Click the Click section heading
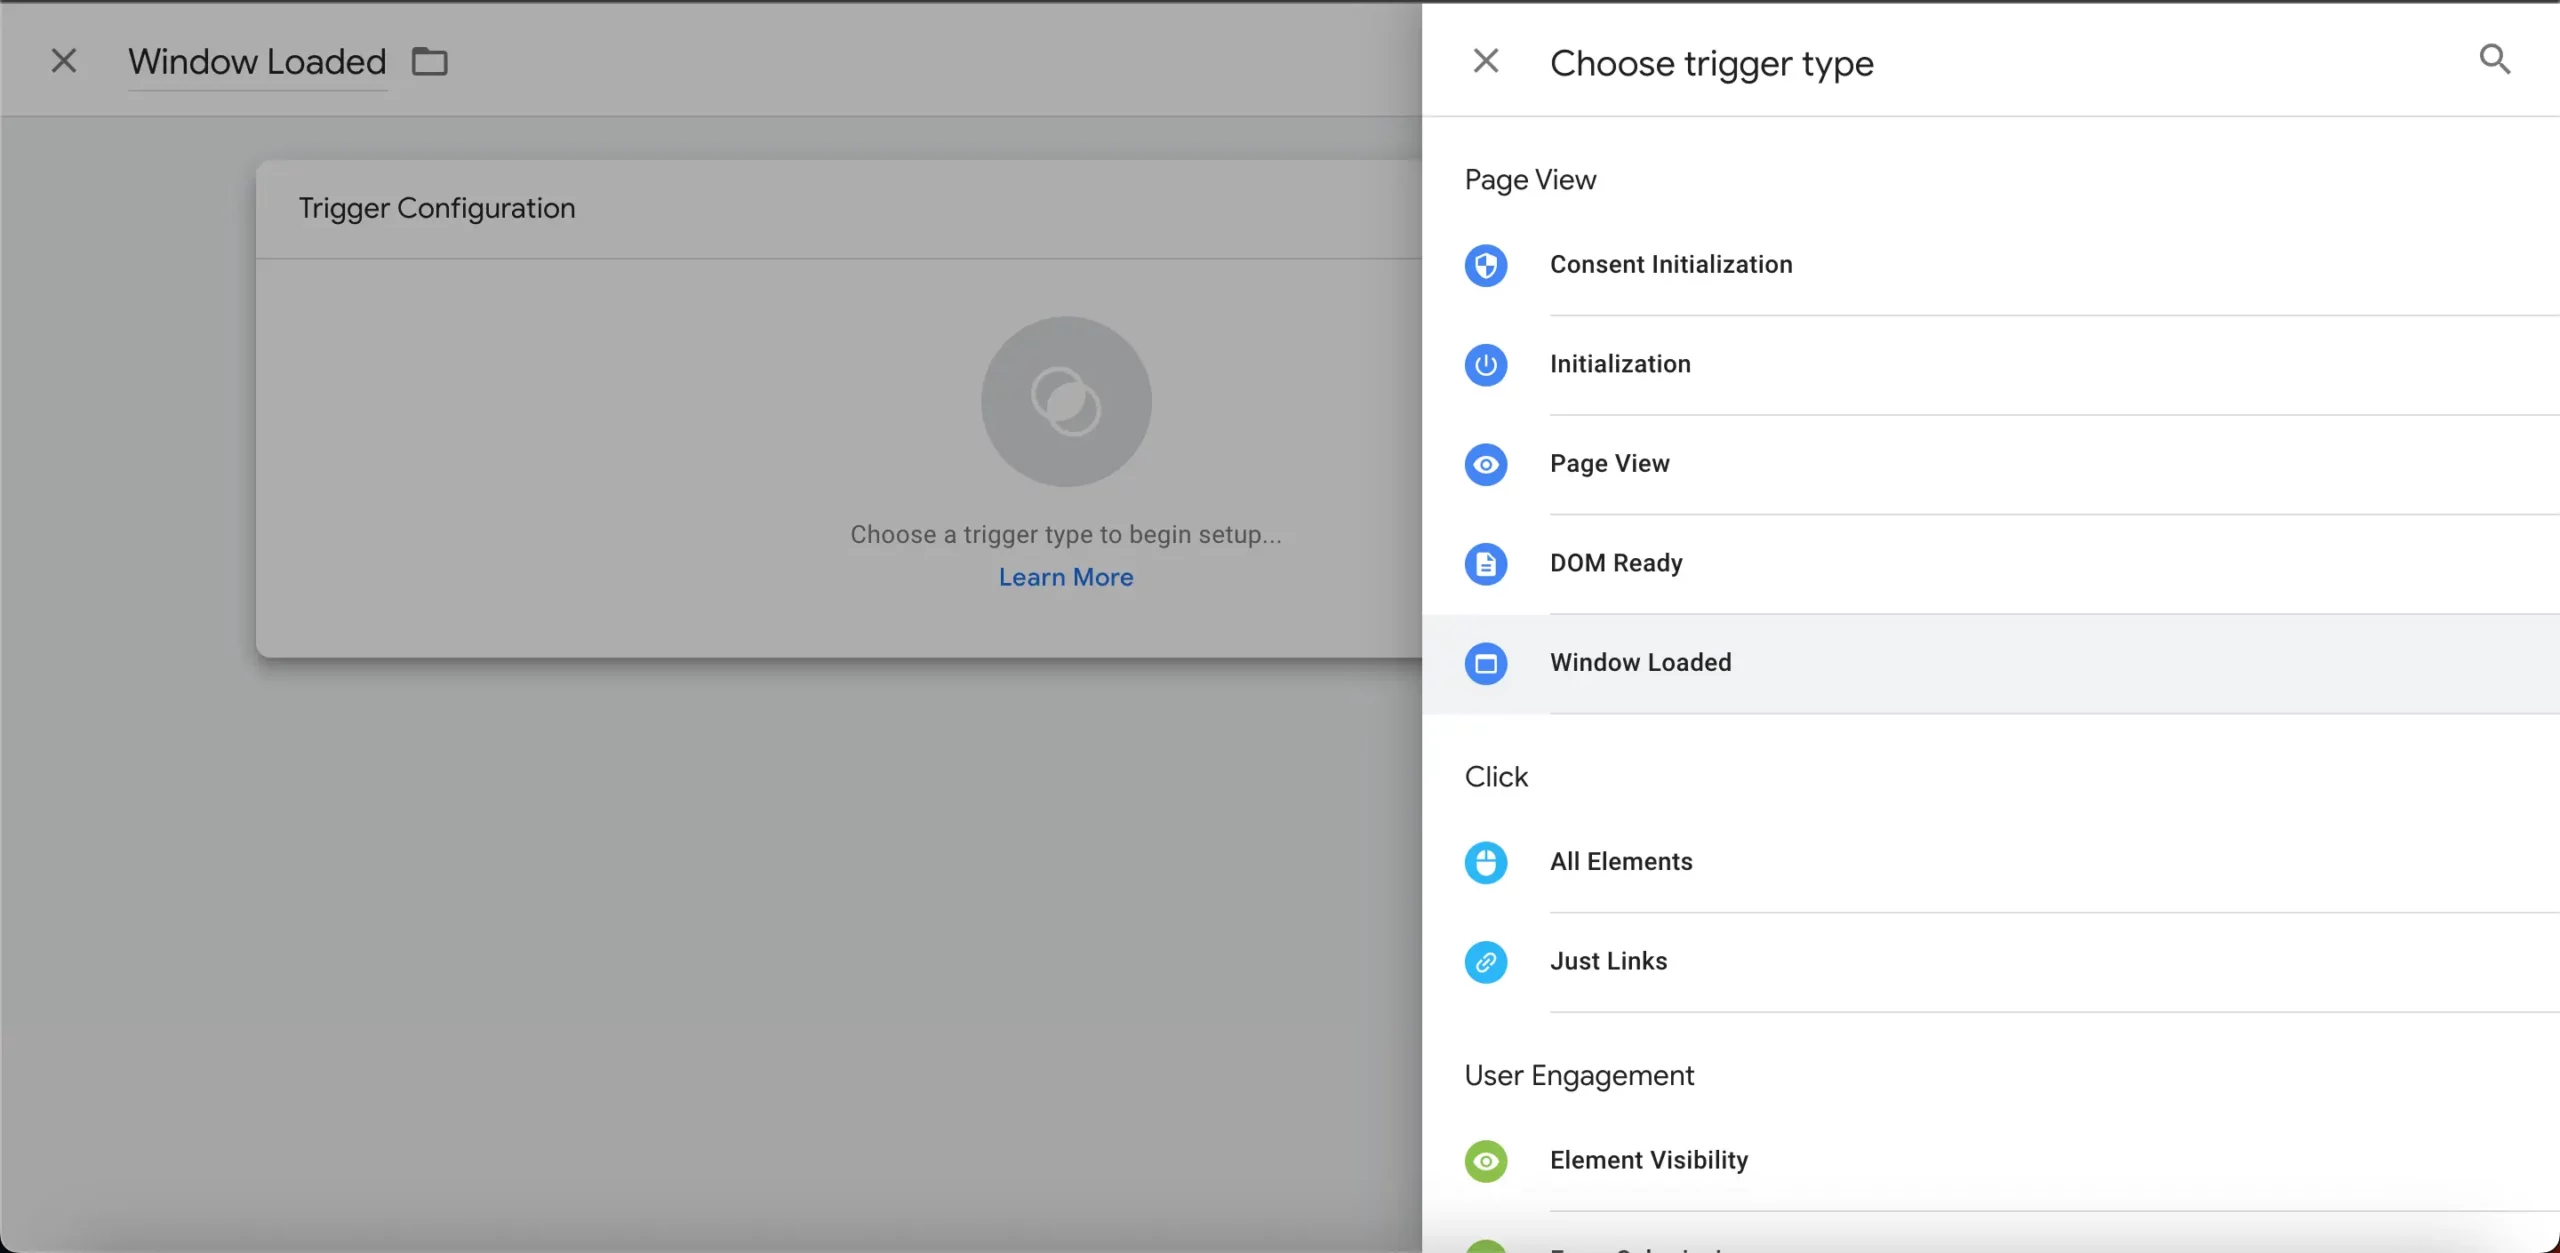Viewport: 2560px width, 1253px height. [1496, 777]
